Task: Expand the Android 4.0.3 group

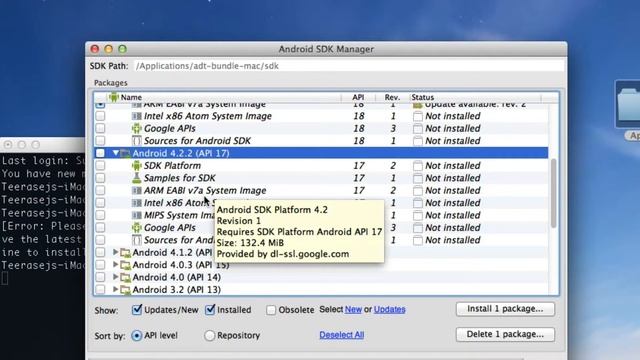Action: 116,264
